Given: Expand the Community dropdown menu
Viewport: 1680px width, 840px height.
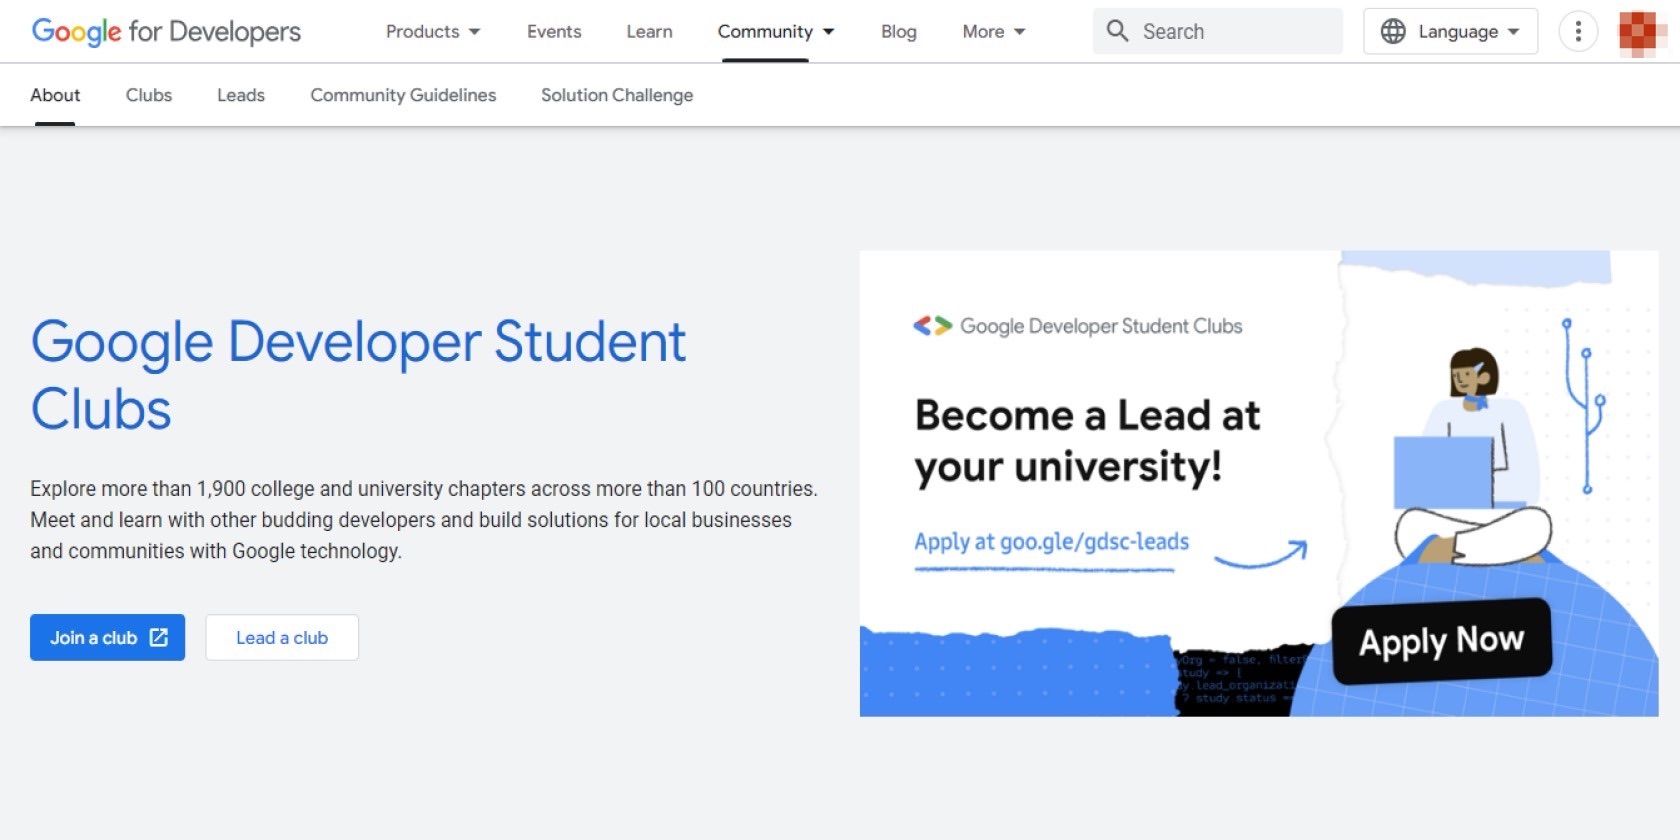Looking at the screenshot, I should (x=776, y=31).
